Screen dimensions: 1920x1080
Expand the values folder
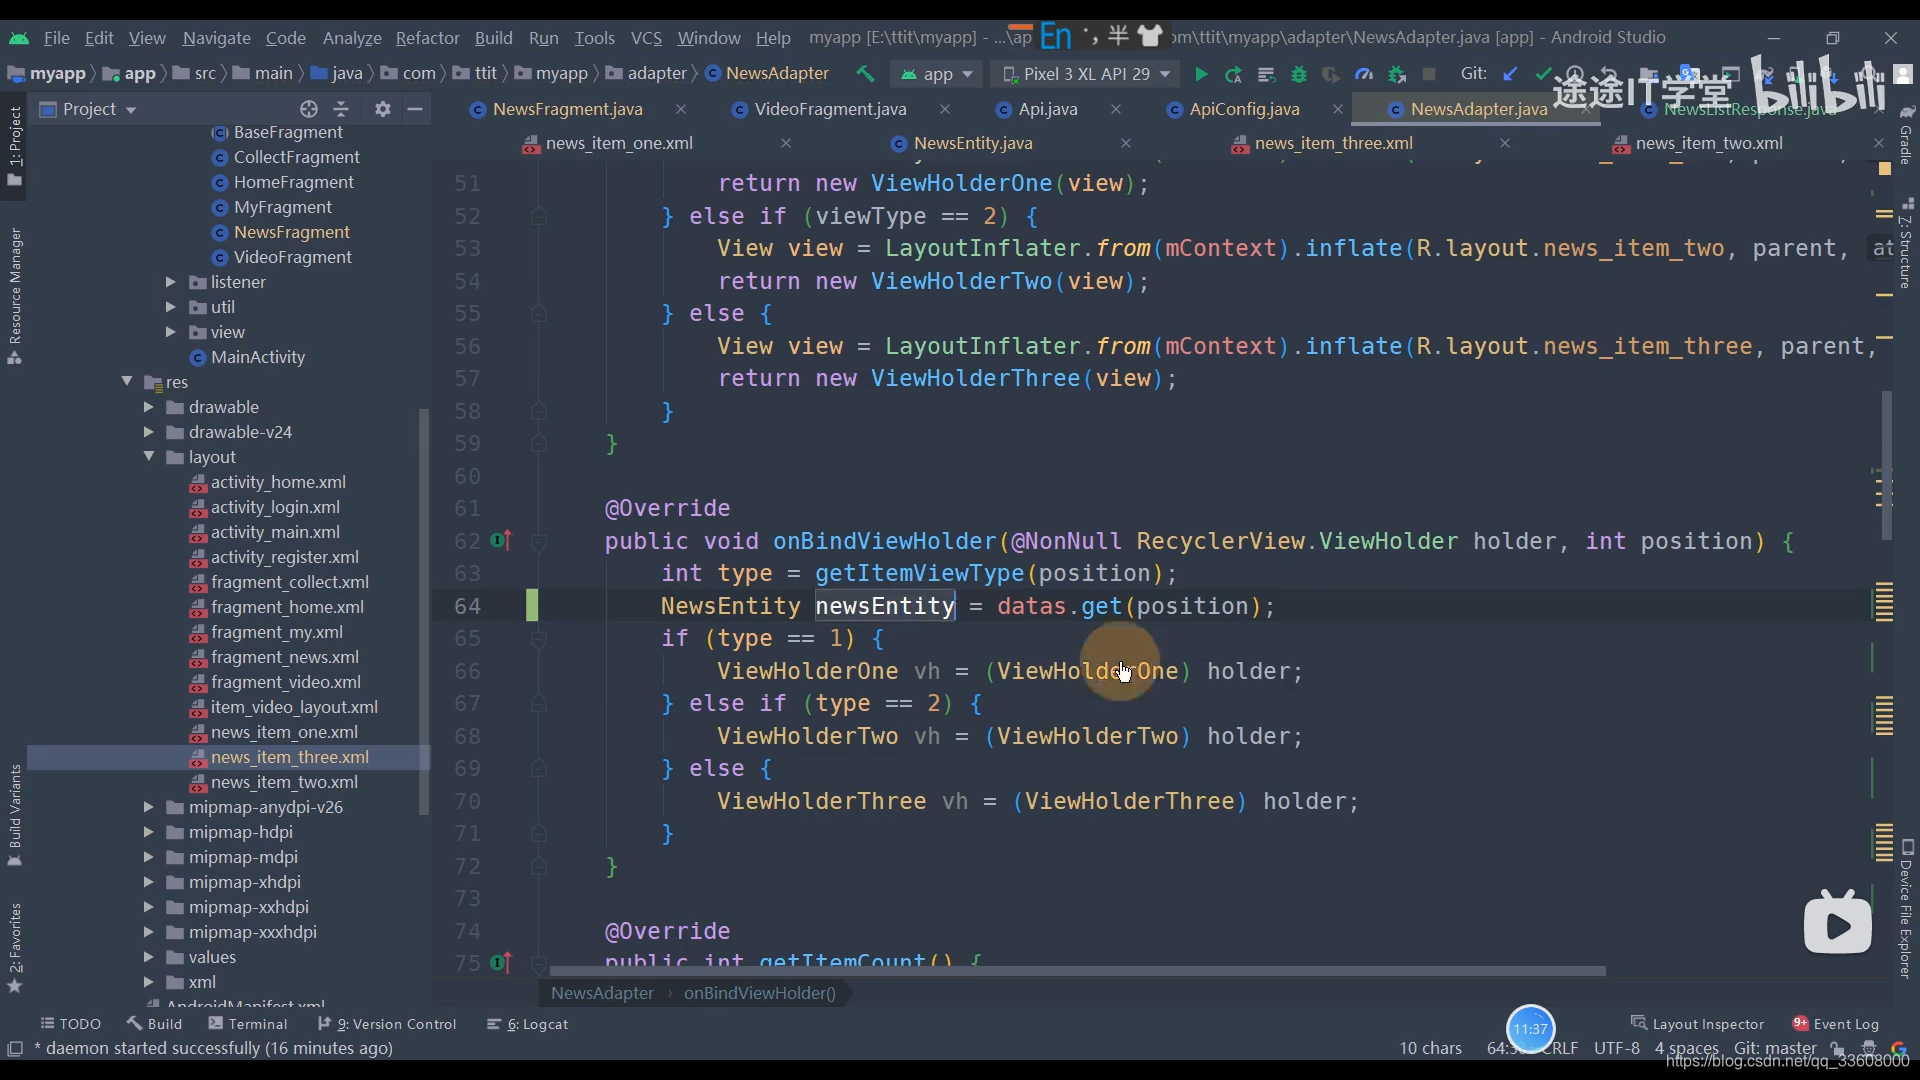148,957
